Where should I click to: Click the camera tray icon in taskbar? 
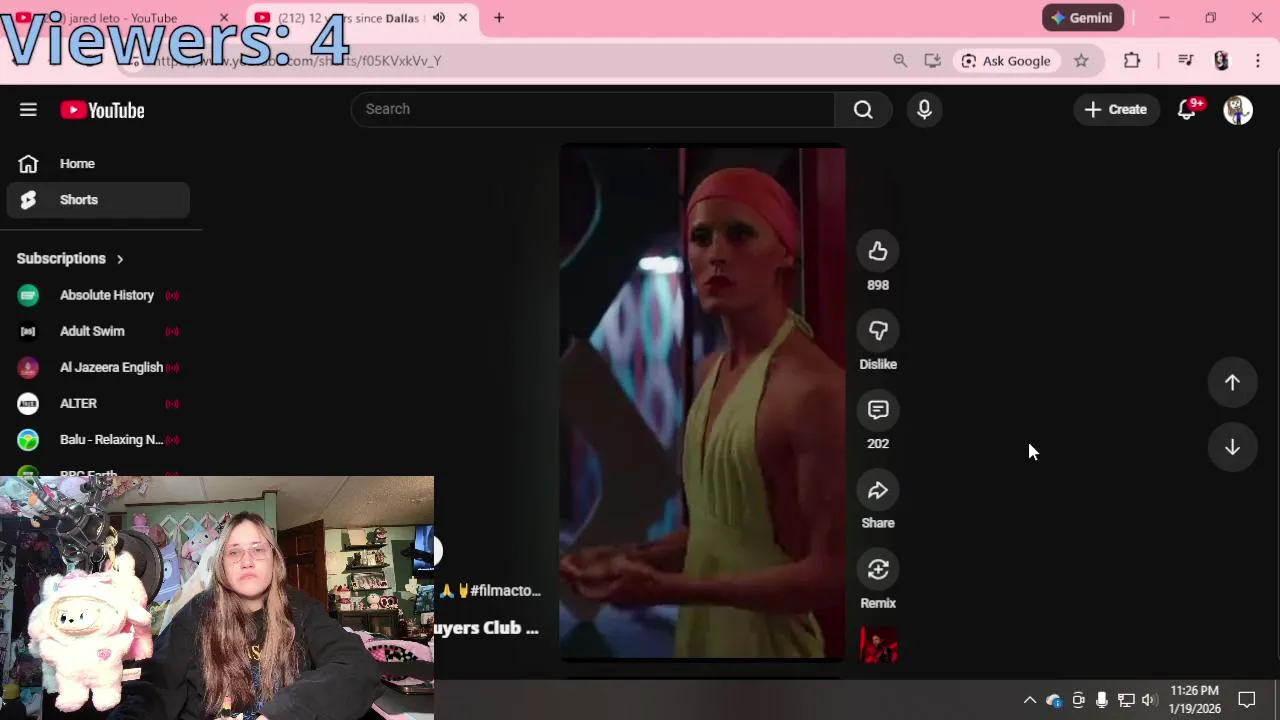pos(1078,700)
